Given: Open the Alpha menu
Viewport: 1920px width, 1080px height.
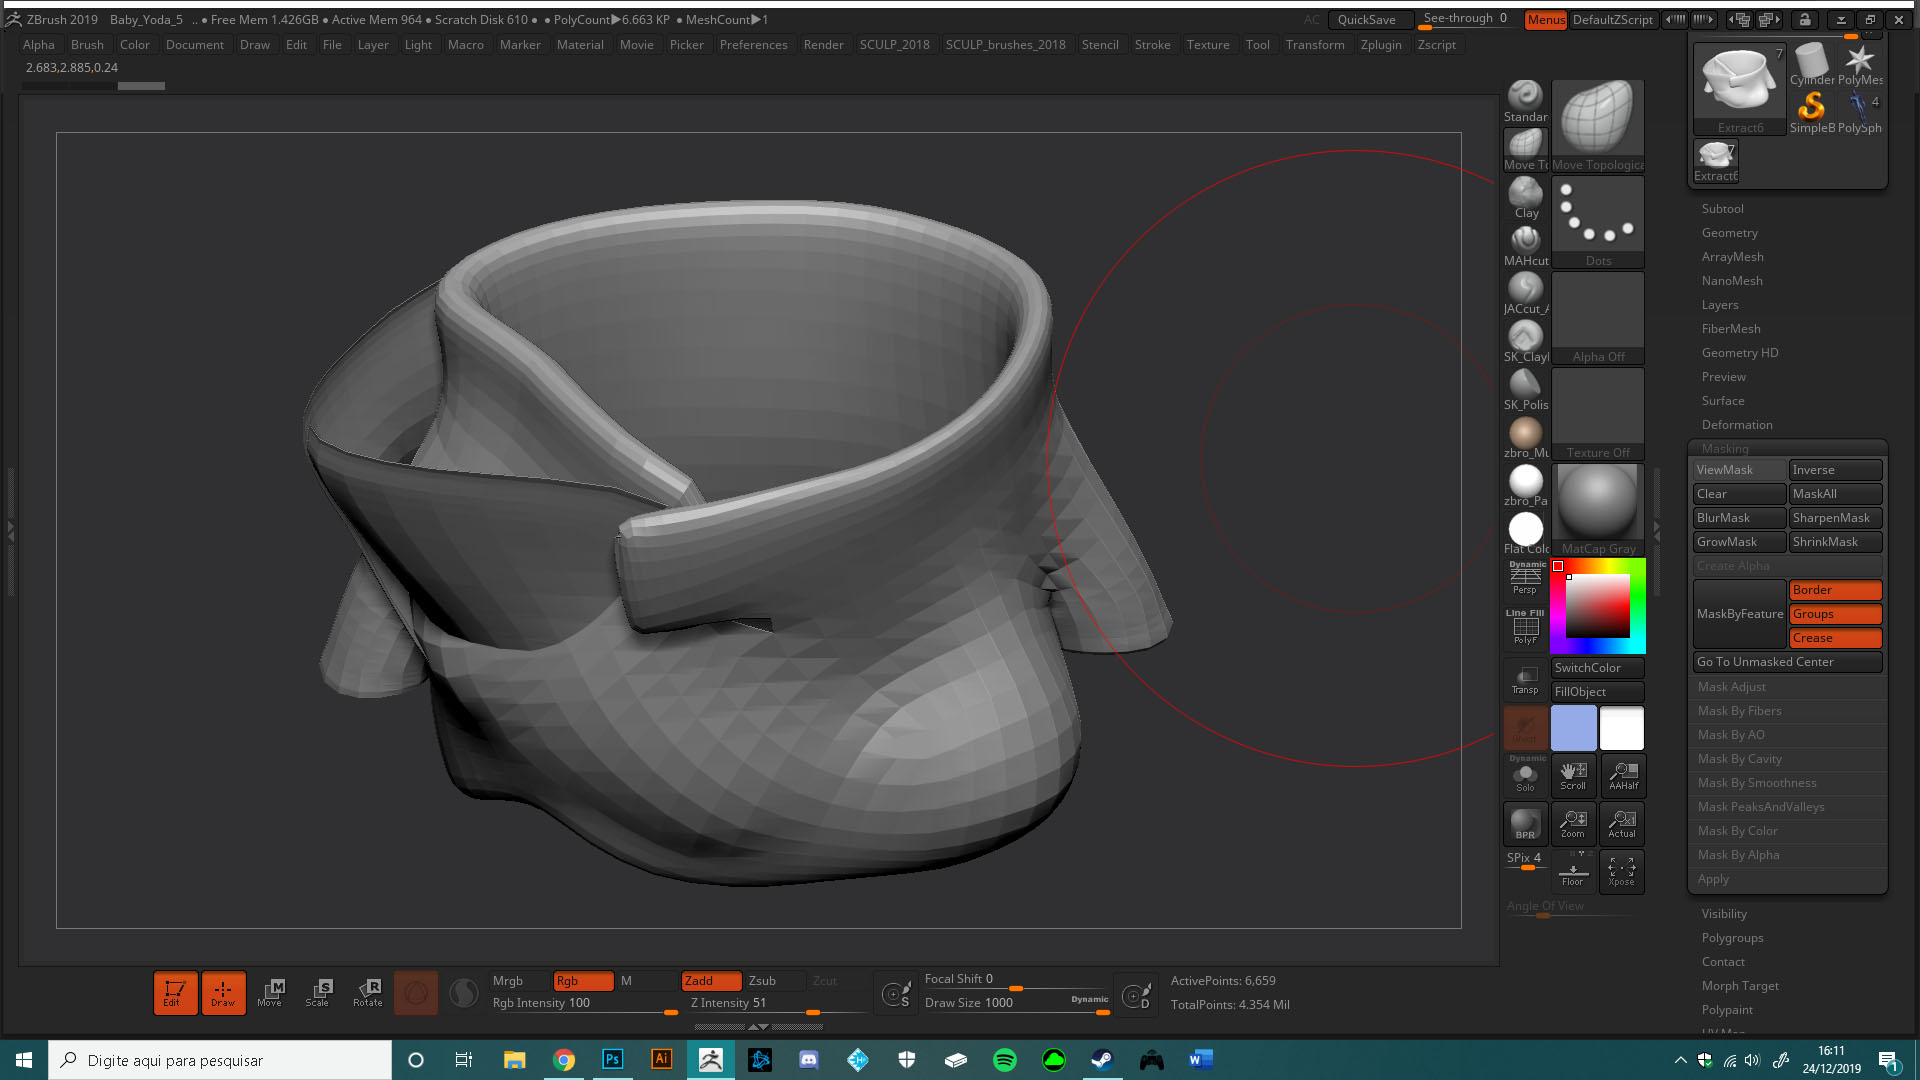Looking at the screenshot, I should (39, 44).
